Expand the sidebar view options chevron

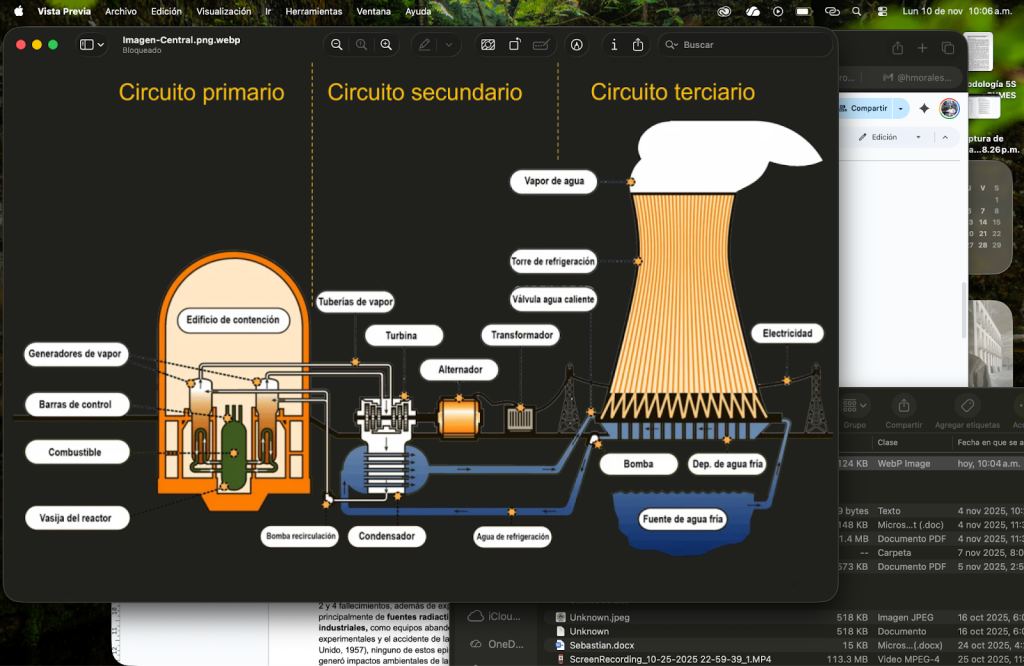point(101,45)
